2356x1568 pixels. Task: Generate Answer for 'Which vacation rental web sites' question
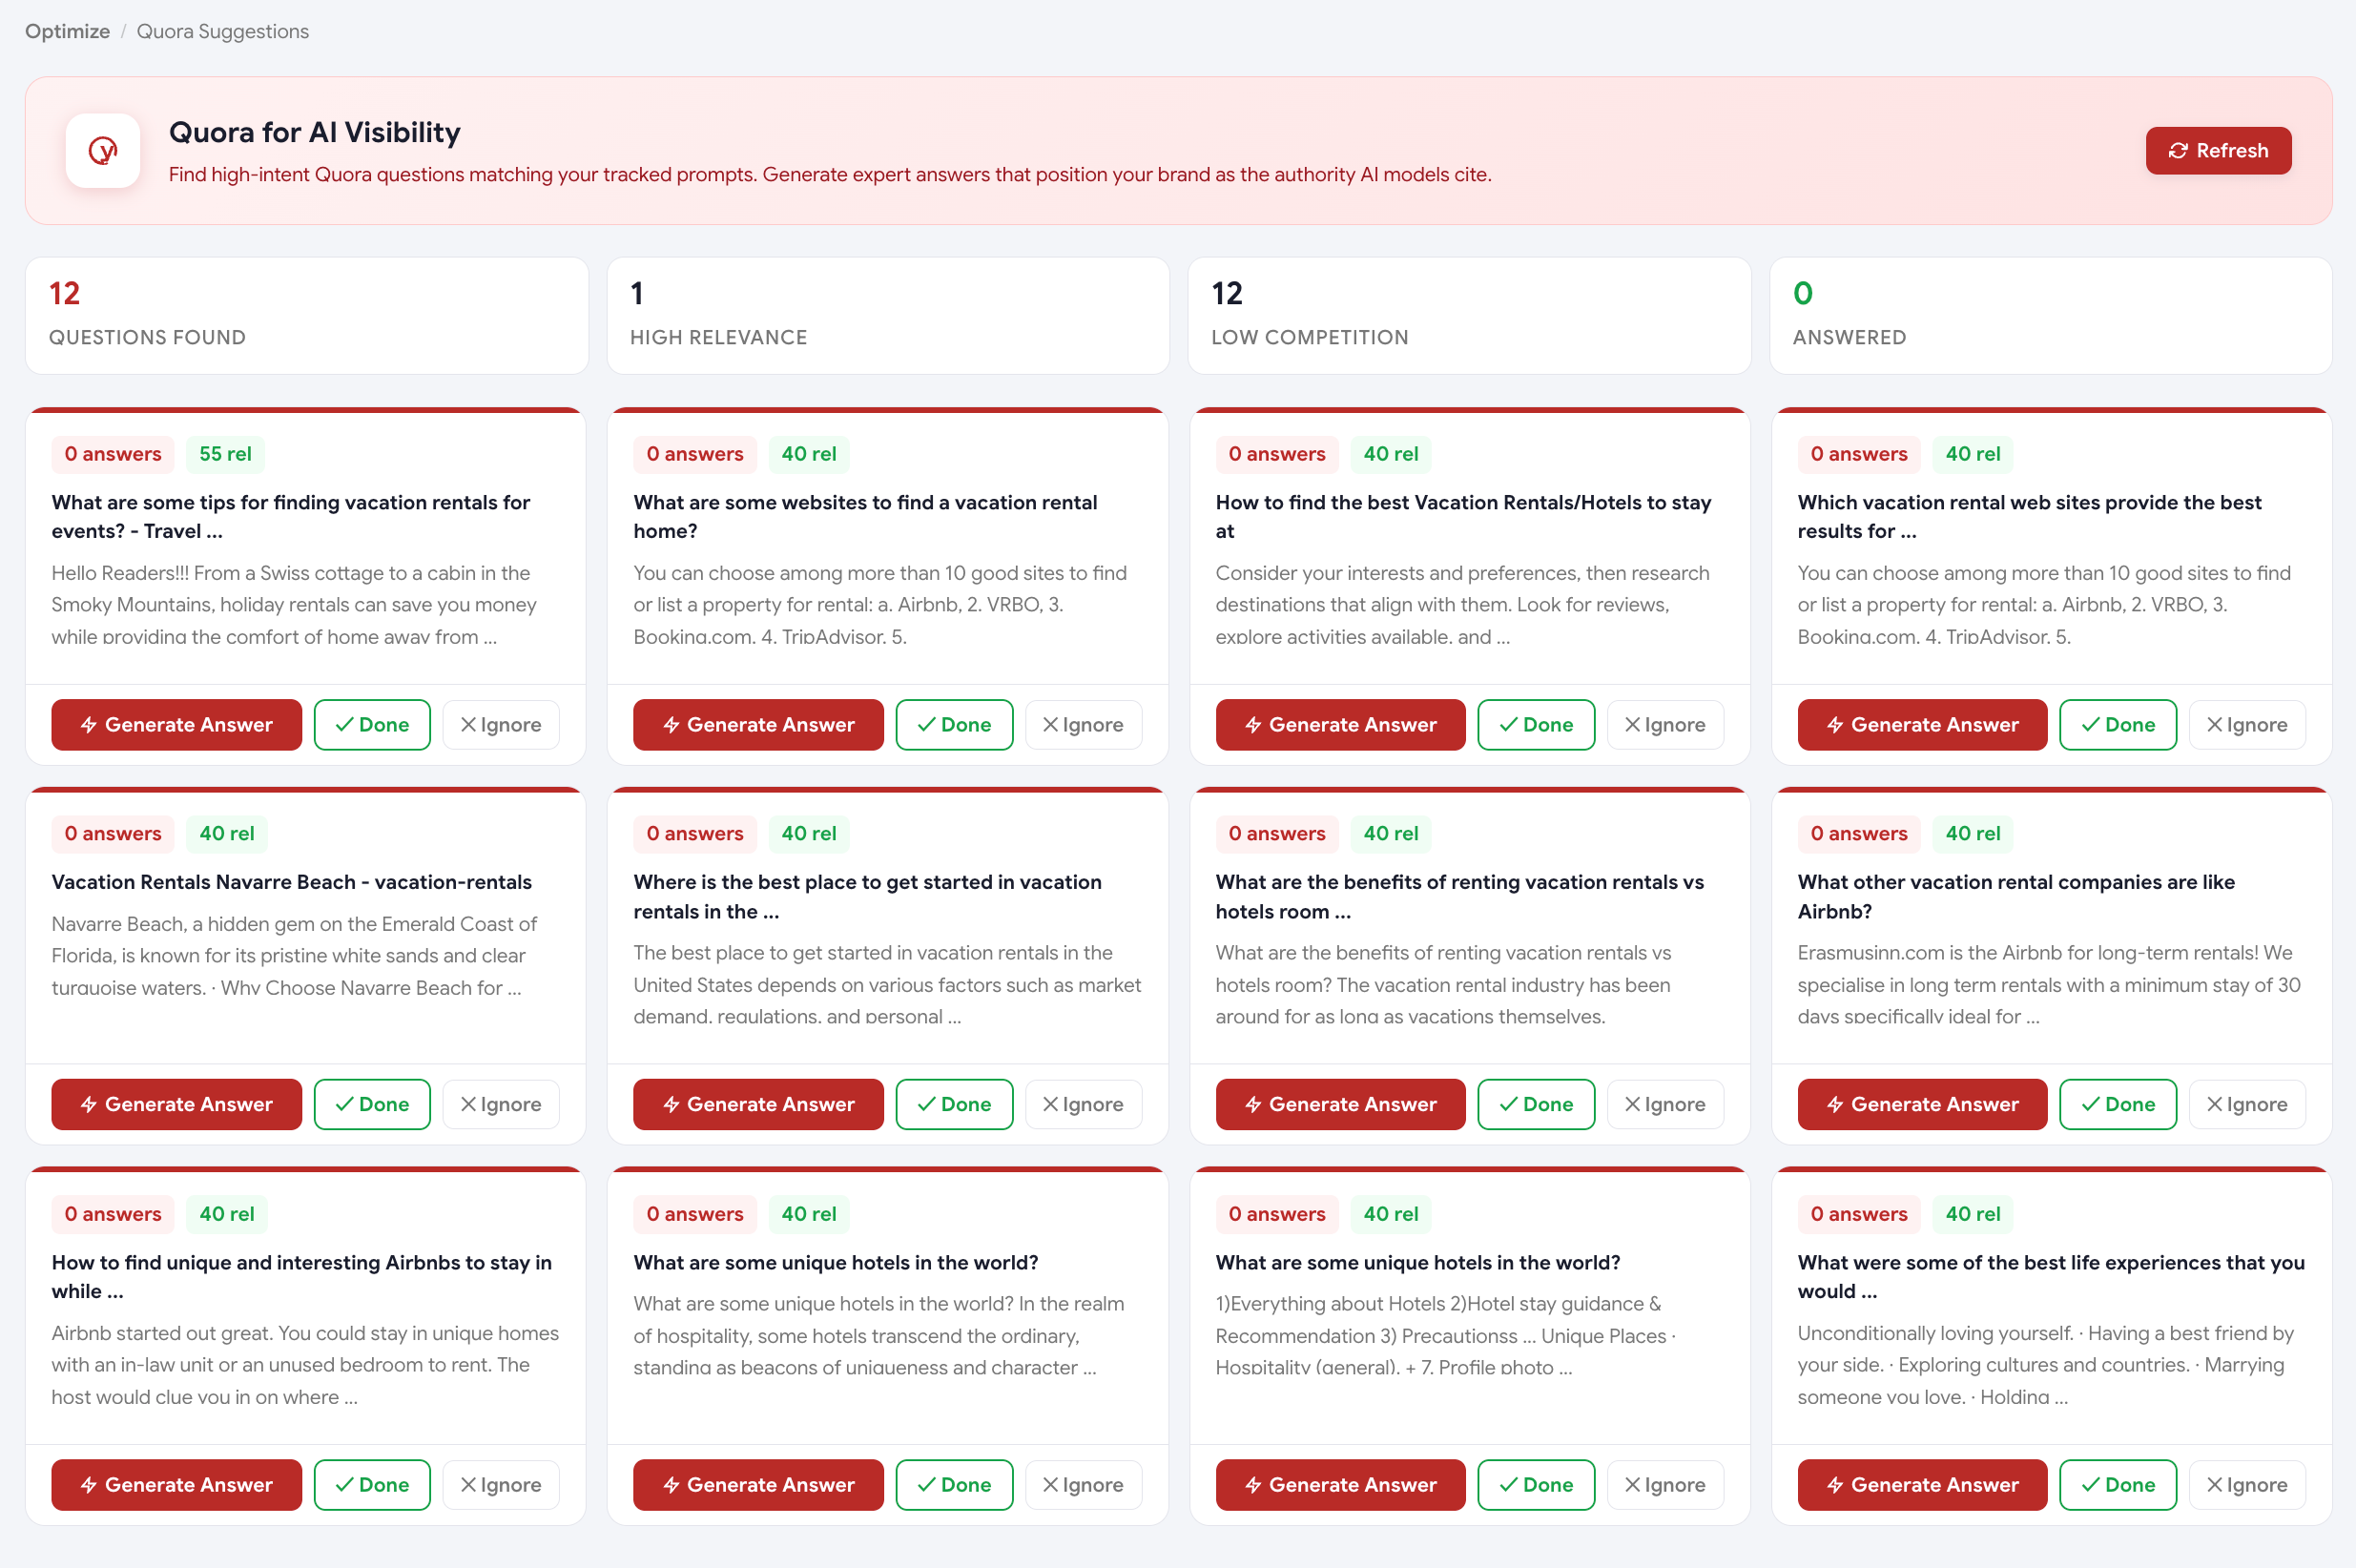pyautogui.click(x=1922, y=725)
